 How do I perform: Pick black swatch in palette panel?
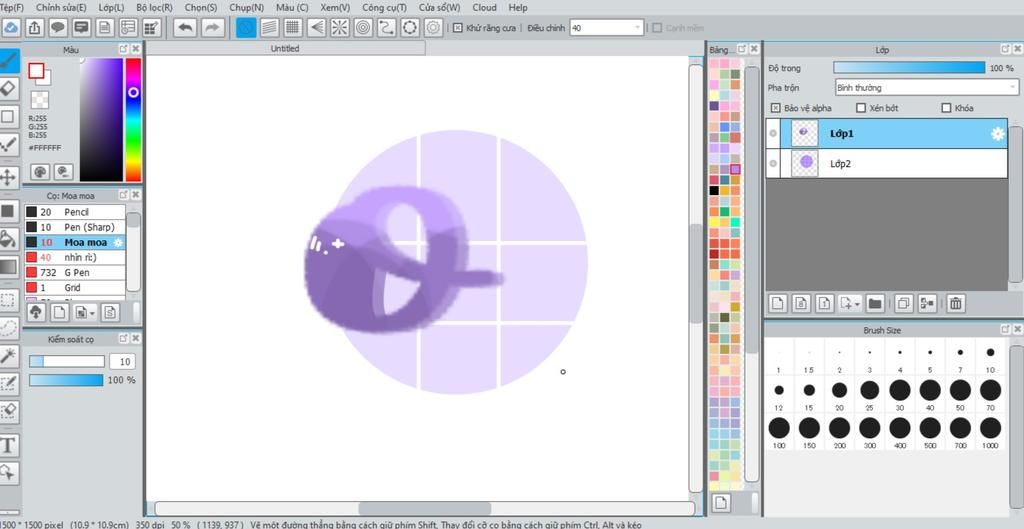(714, 191)
